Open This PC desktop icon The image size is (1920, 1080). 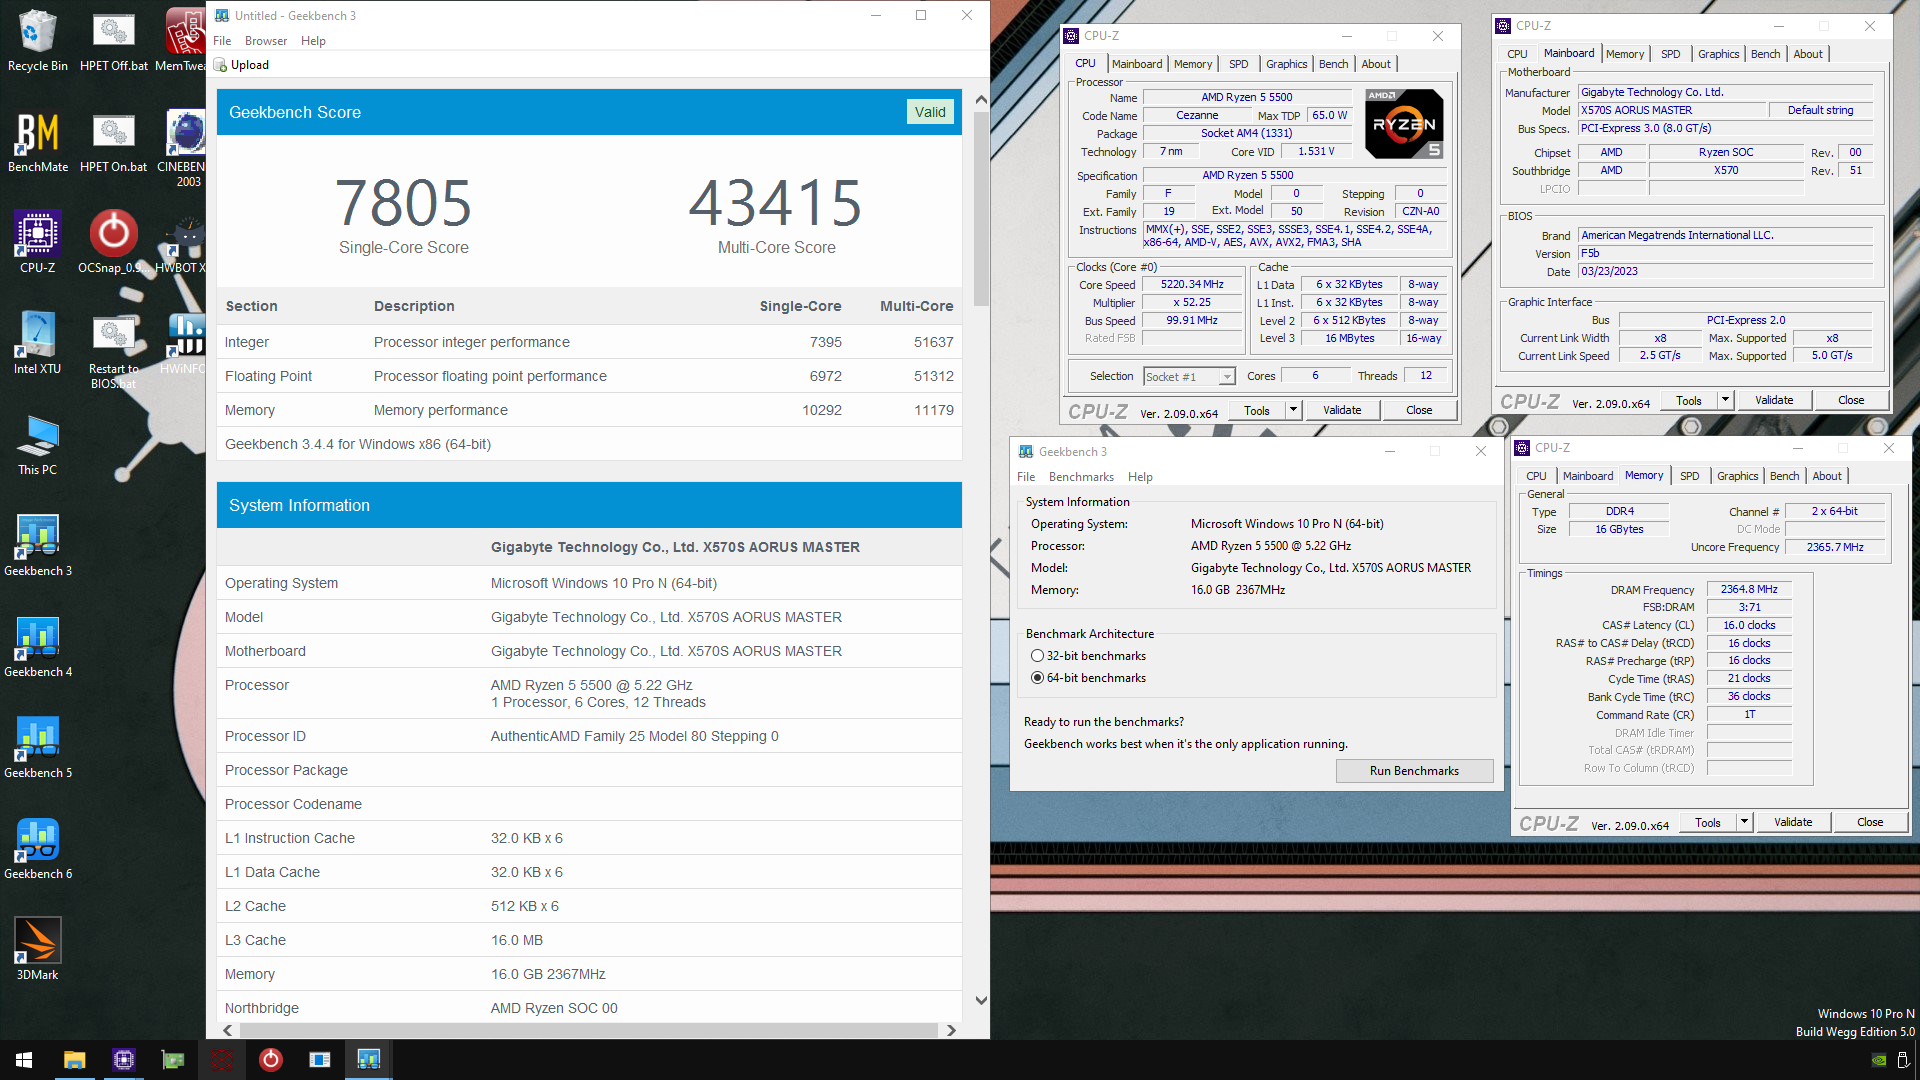[x=37, y=444]
